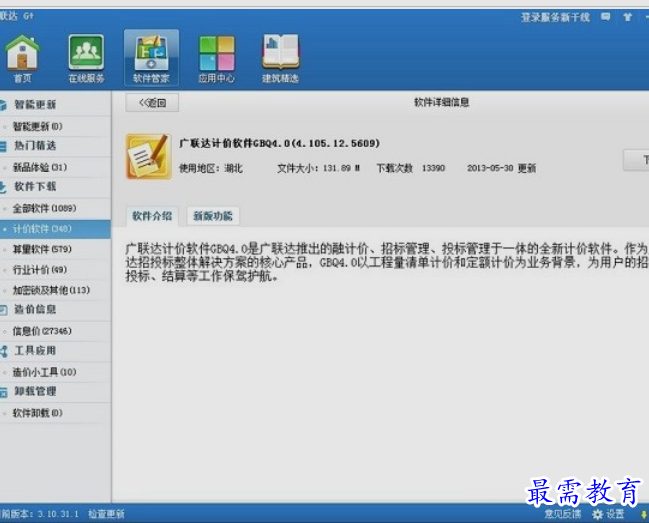649x523 pixels.
Task: Click the version 3.10.31.1 text in status bar
Action: tap(58, 514)
